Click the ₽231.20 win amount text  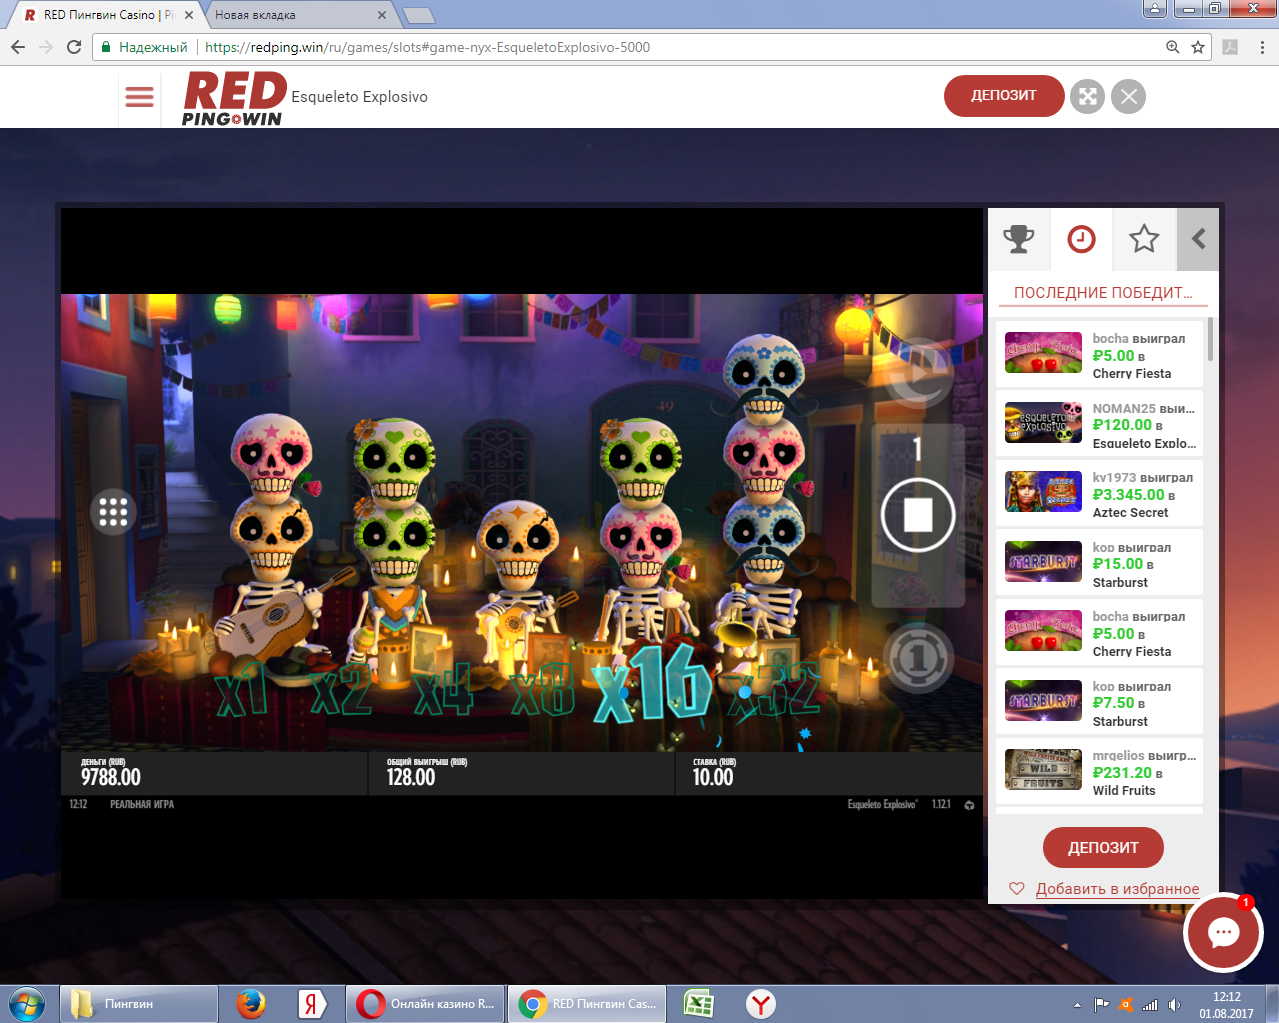(1122, 773)
